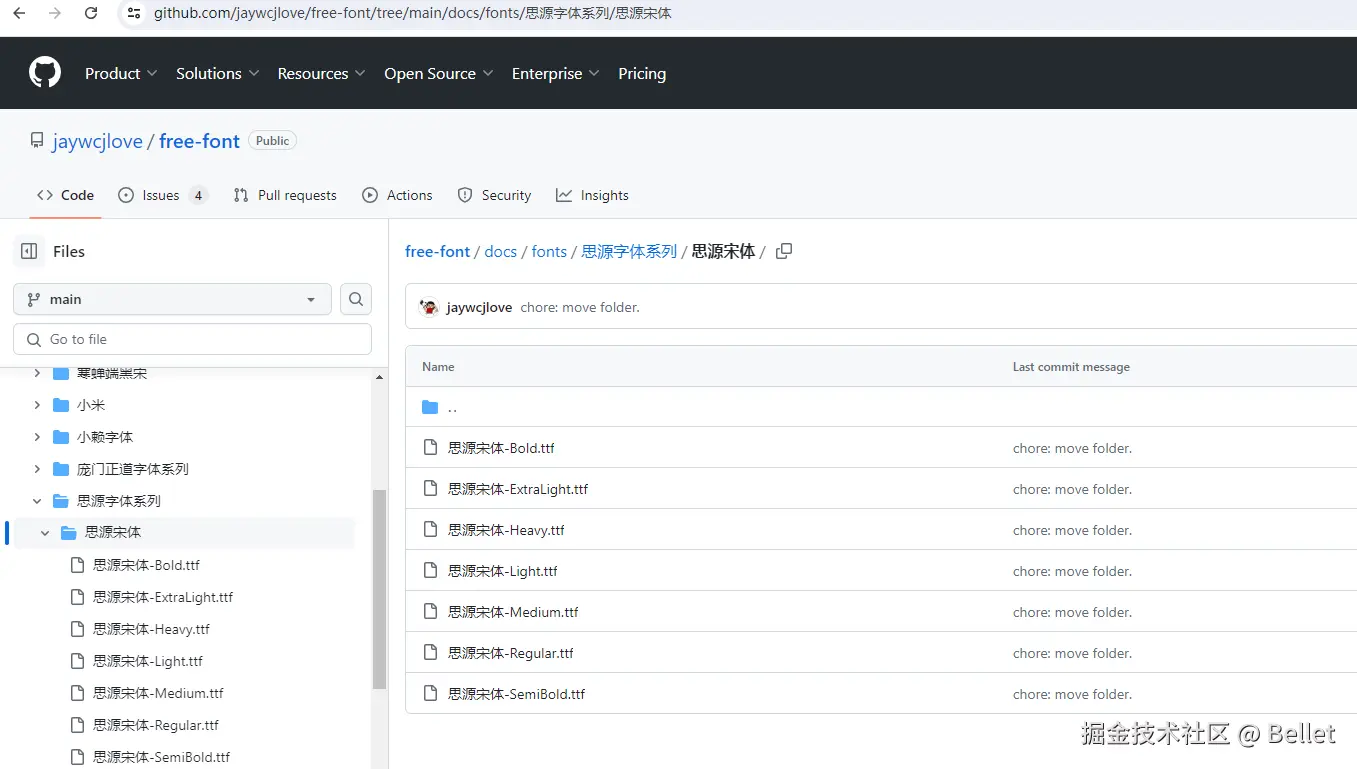Click the search magnifier button beside branch
The width and height of the screenshot is (1357, 769).
click(356, 299)
